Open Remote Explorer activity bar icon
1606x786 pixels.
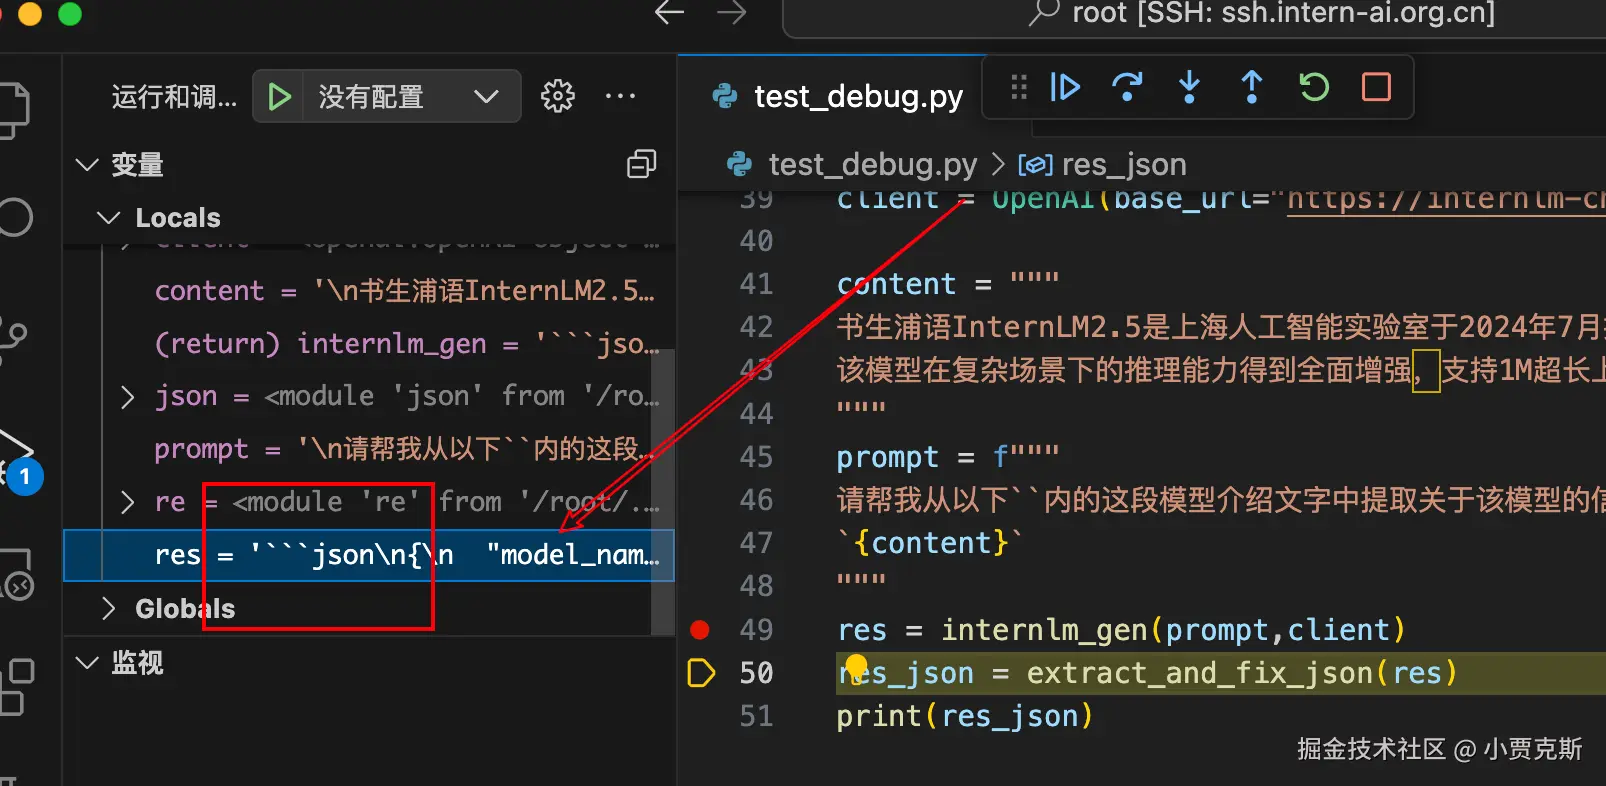pyautogui.click(x=16, y=572)
